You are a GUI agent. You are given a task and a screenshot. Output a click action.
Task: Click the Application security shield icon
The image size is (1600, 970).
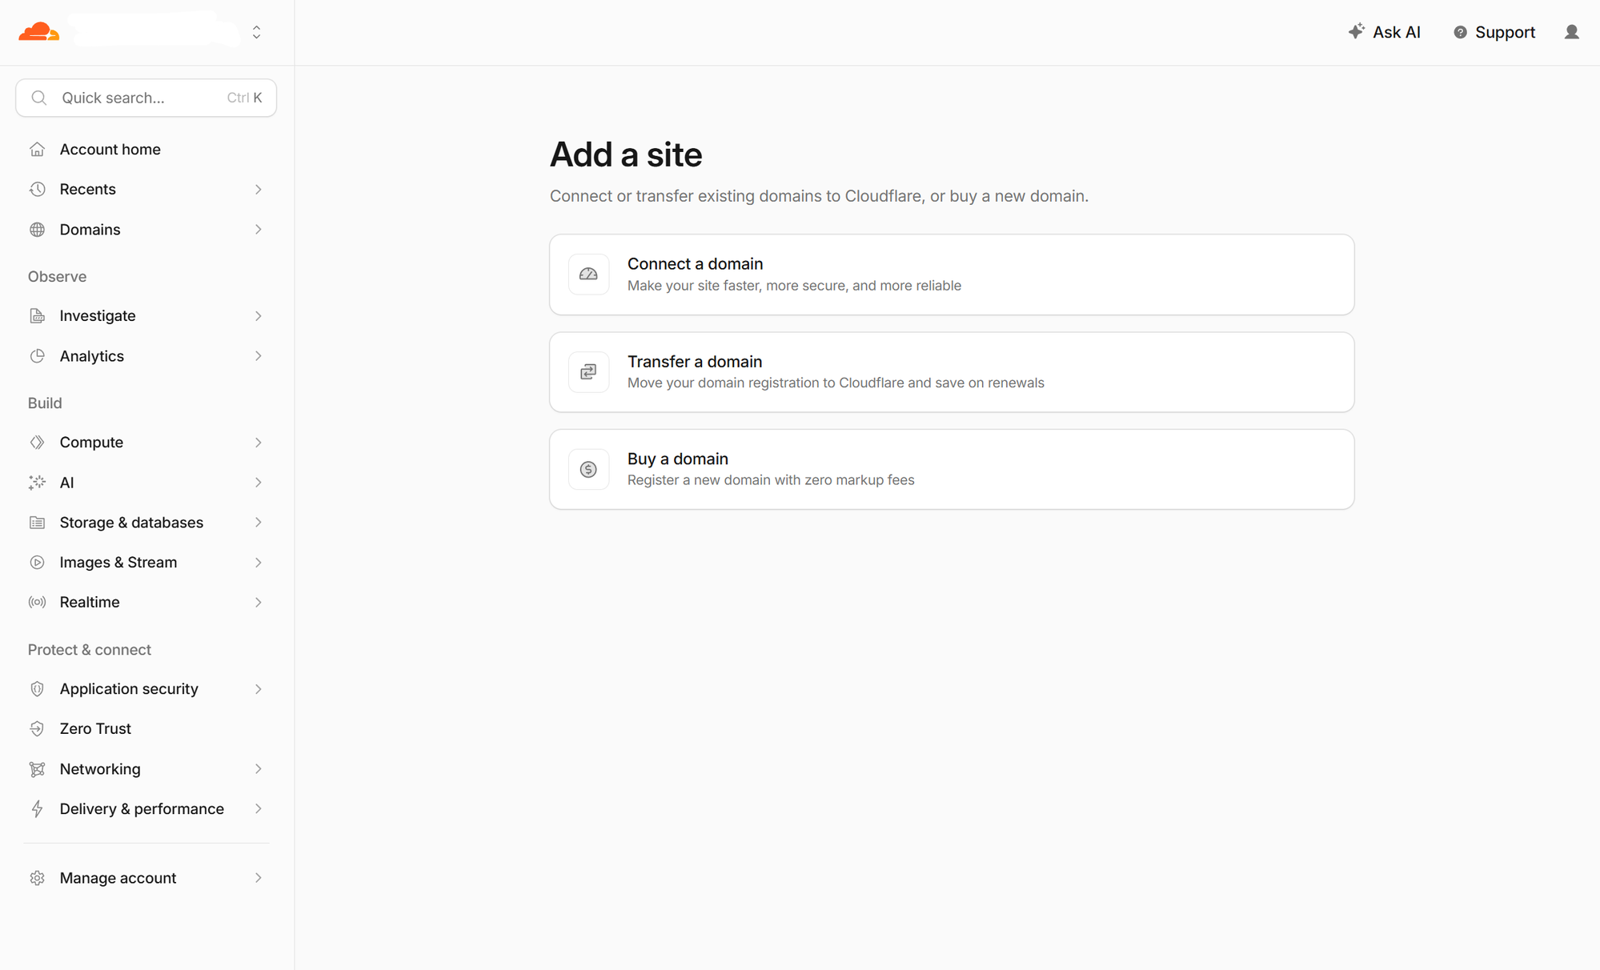(37, 689)
